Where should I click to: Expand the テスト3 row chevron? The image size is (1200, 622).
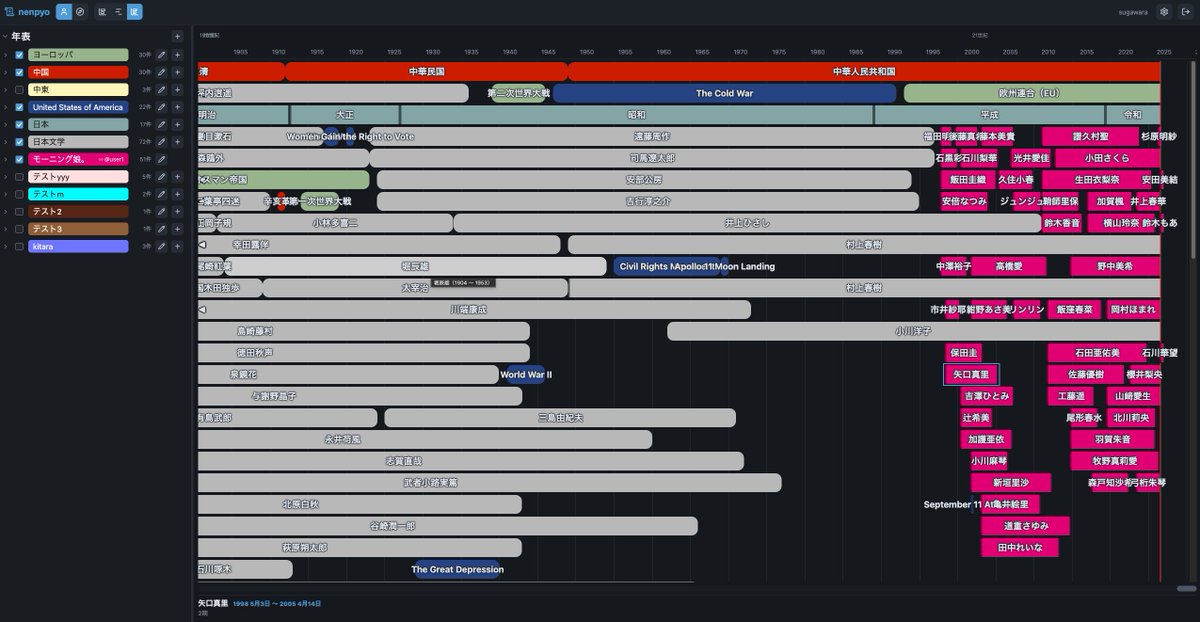pyautogui.click(x=6, y=229)
